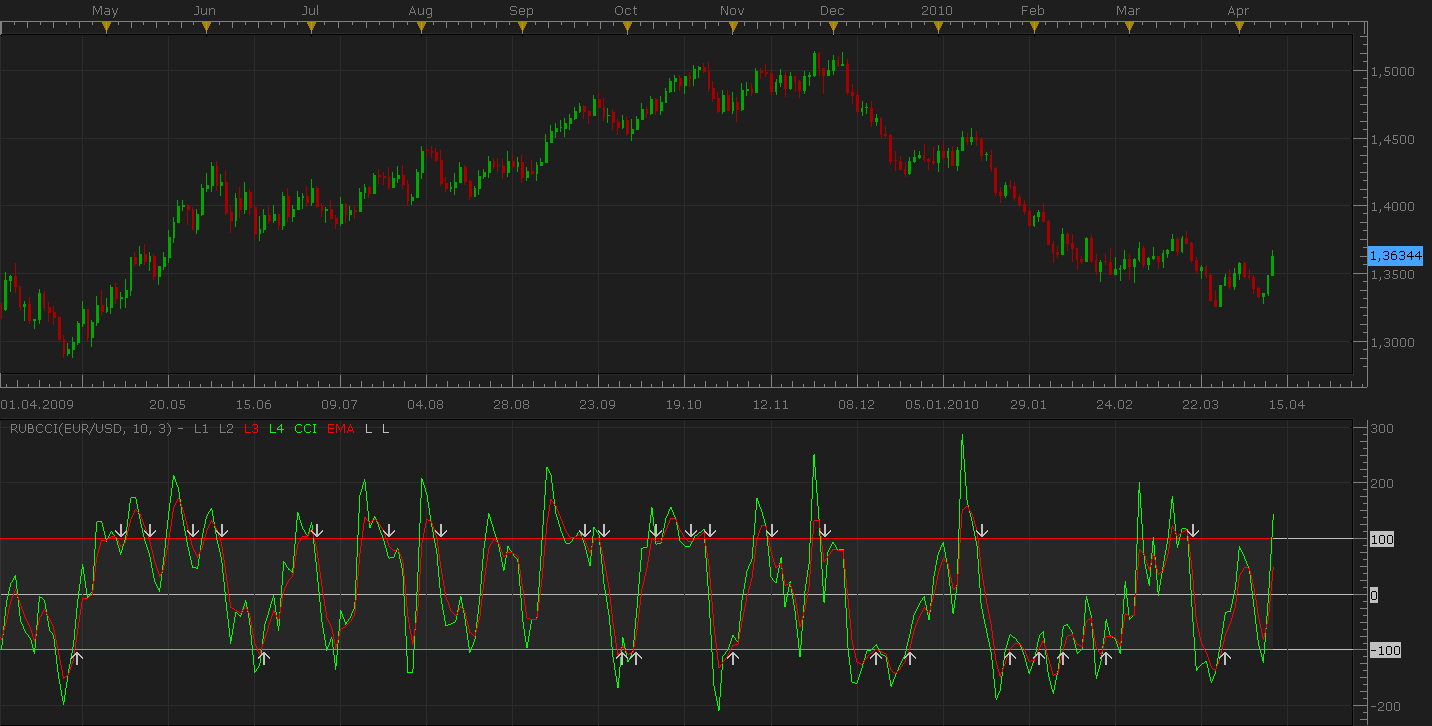
Task: Click the 0 level label on indicator axis
Action: [x=1373, y=595]
